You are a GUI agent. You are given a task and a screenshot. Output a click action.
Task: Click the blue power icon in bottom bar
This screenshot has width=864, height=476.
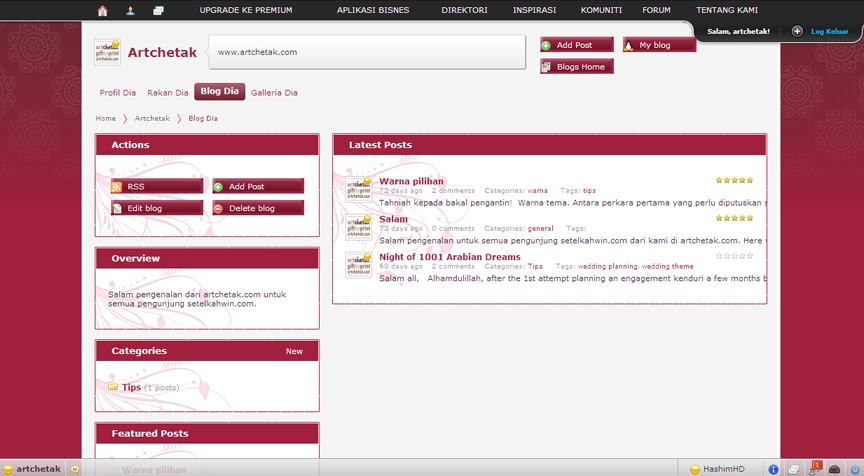click(854, 469)
